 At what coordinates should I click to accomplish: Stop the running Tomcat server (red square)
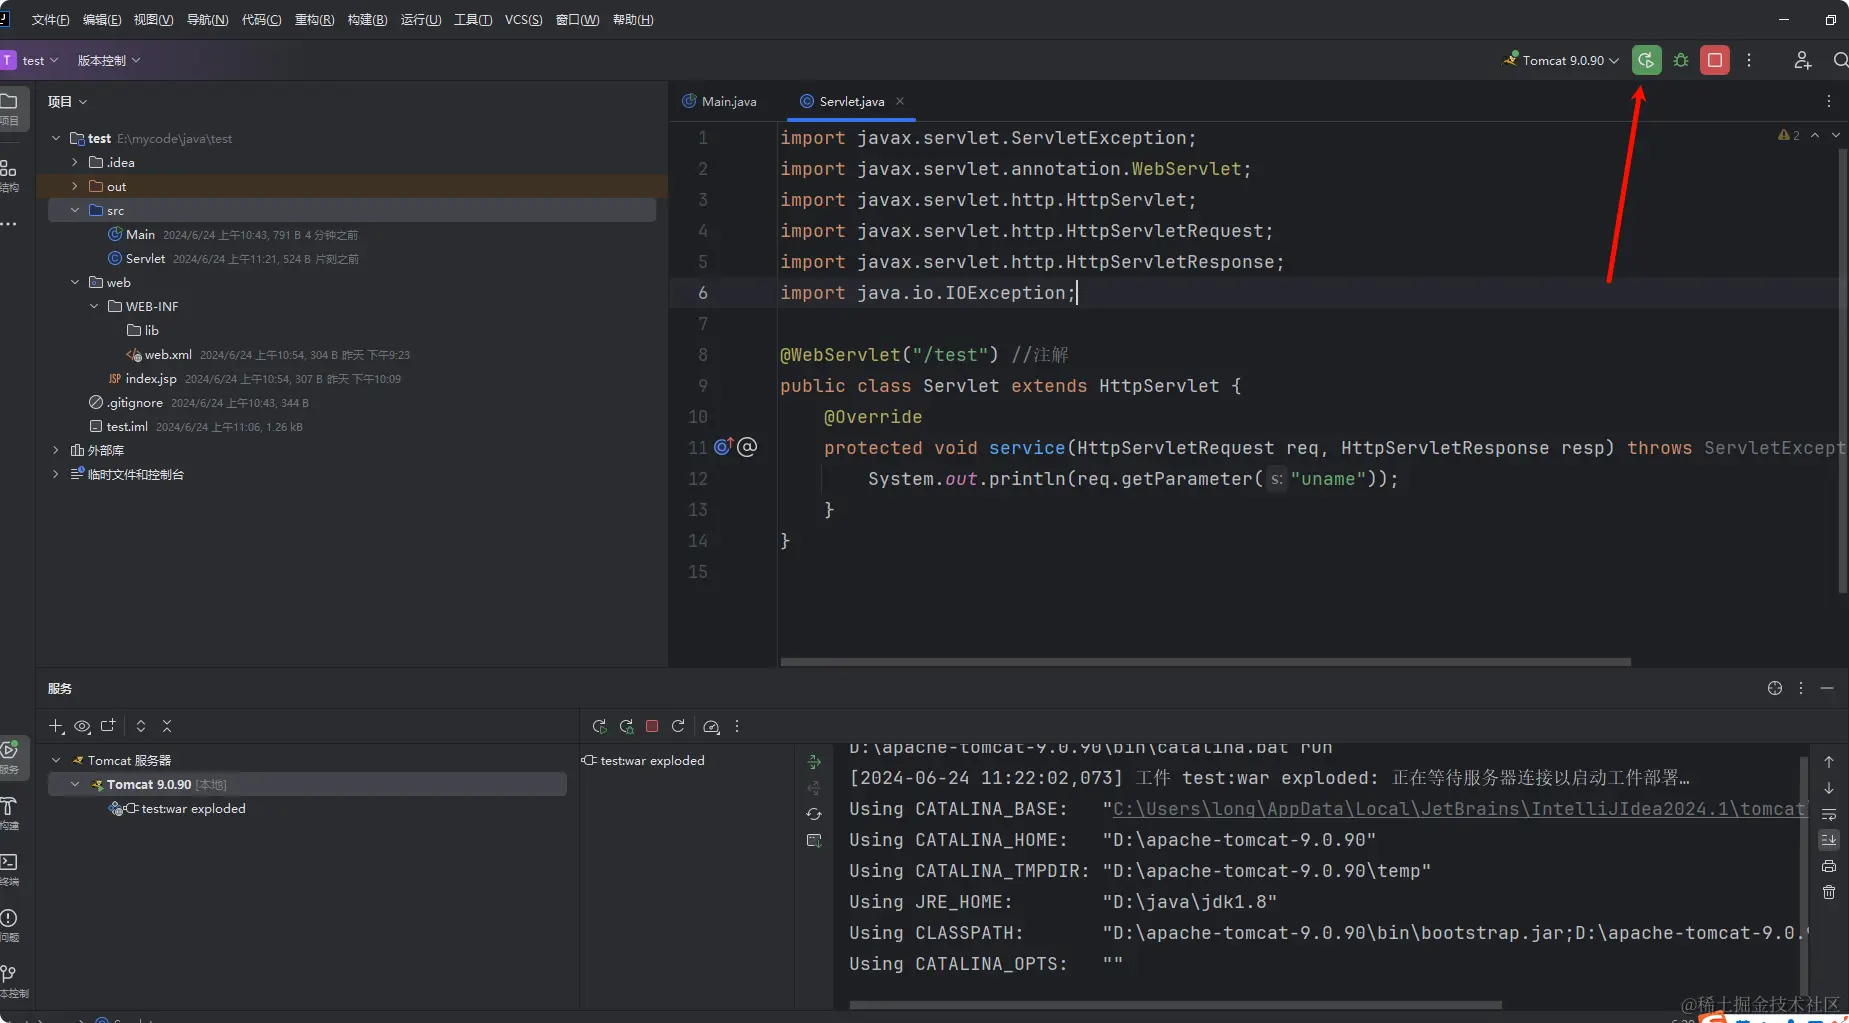pyautogui.click(x=1715, y=60)
